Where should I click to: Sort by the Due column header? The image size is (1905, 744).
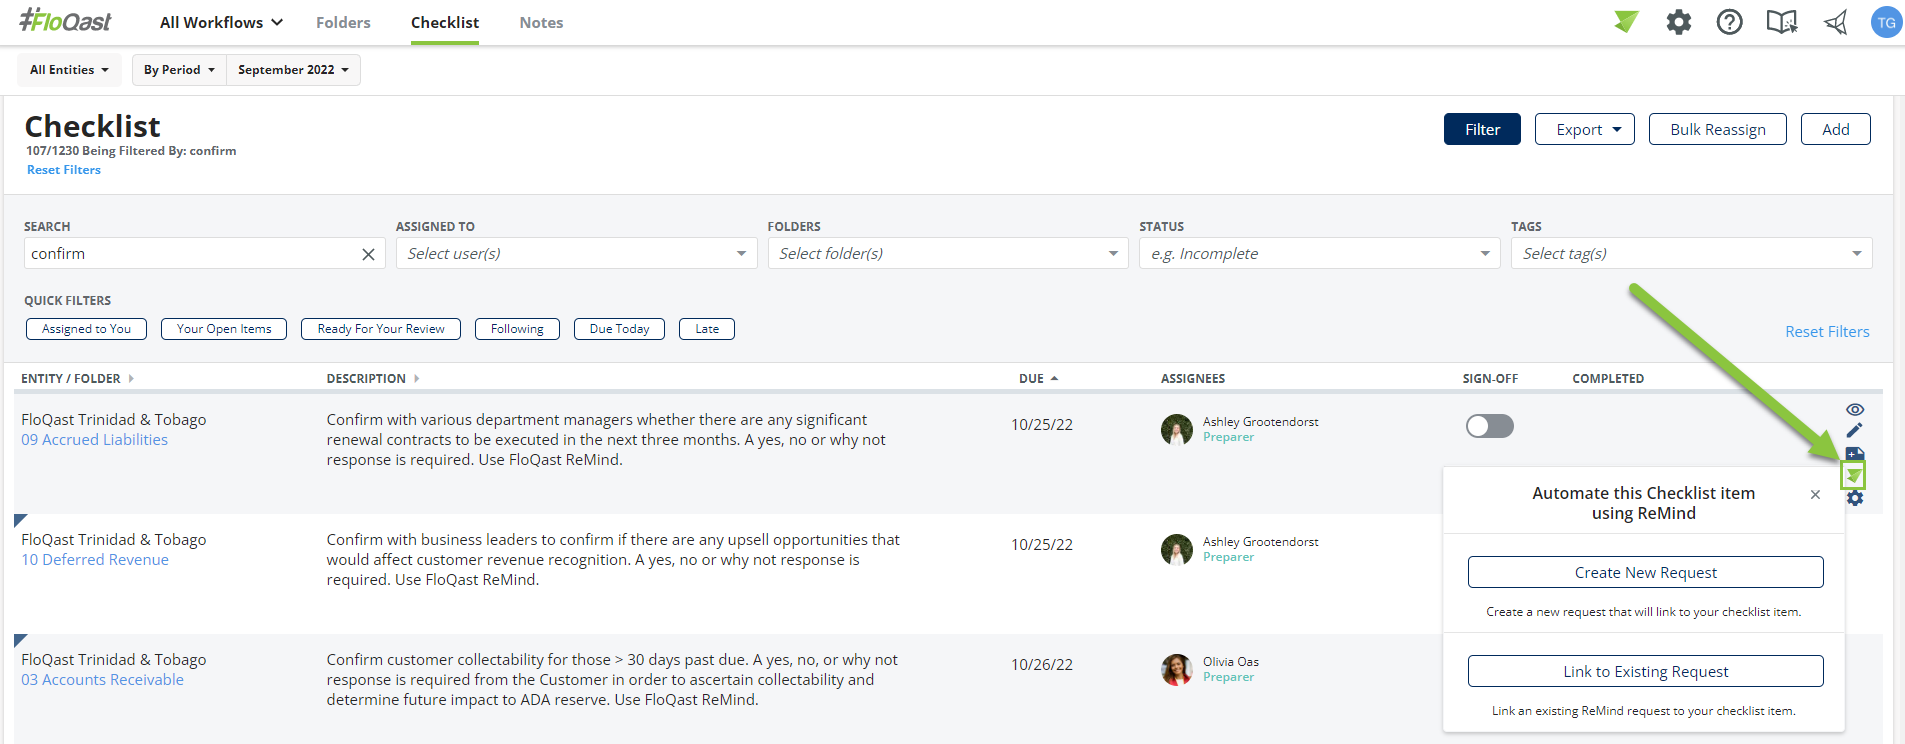1038,379
